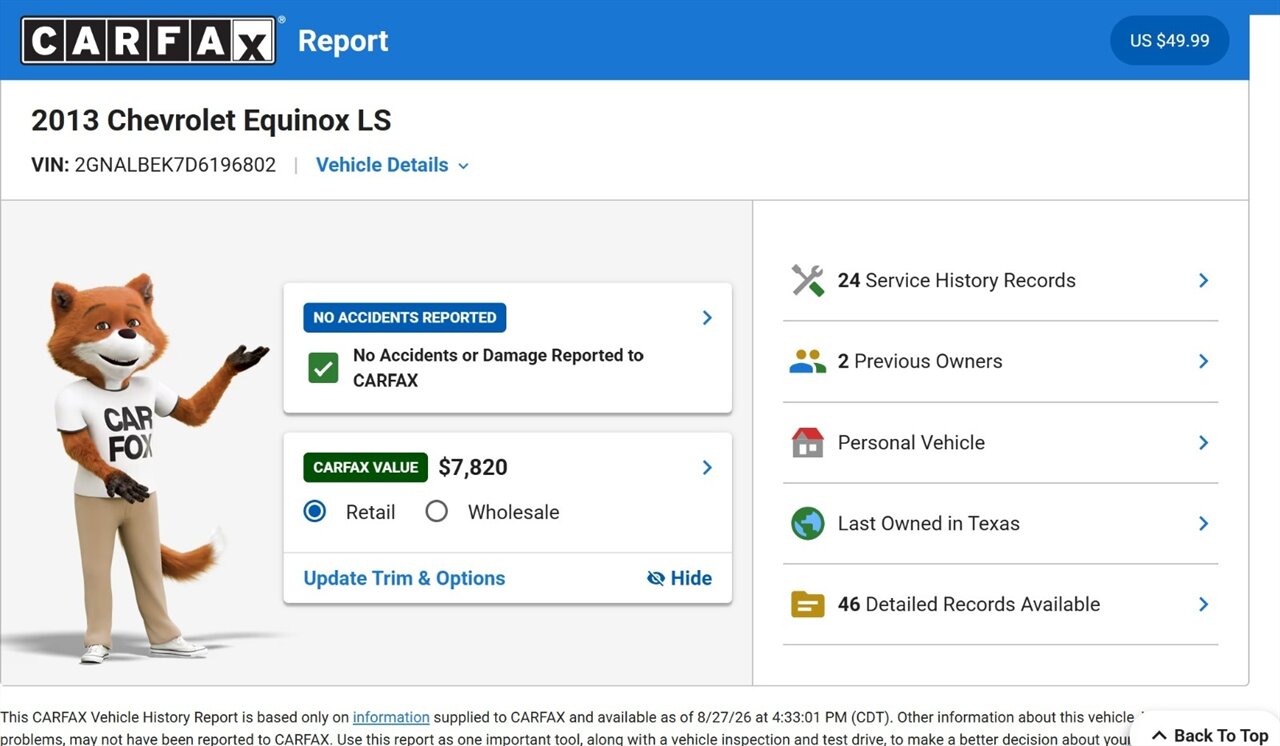
Task: Click the wrench Service History icon
Action: tap(807, 280)
